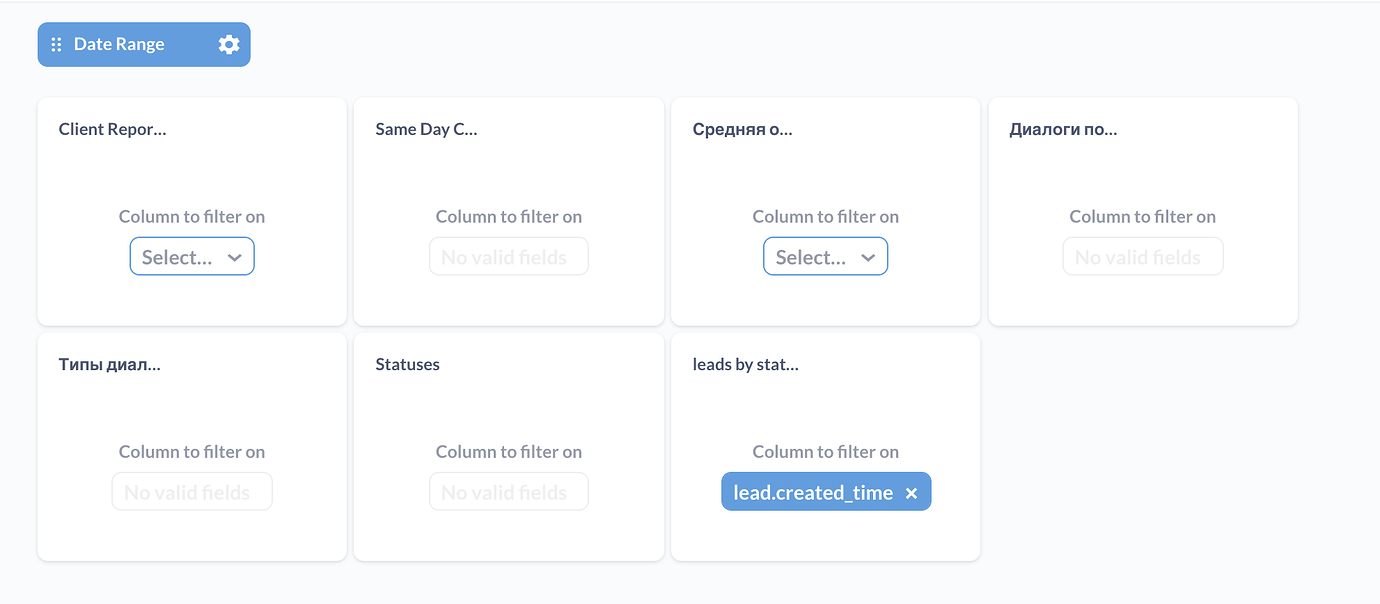Click the lead.created_time filter chip
This screenshot has height=604, width=1380.
coord(812,491)
